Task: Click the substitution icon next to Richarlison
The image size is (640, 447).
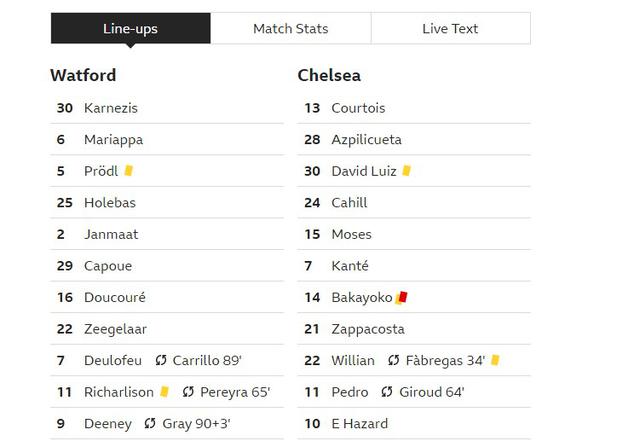Action: click(190, 393)
